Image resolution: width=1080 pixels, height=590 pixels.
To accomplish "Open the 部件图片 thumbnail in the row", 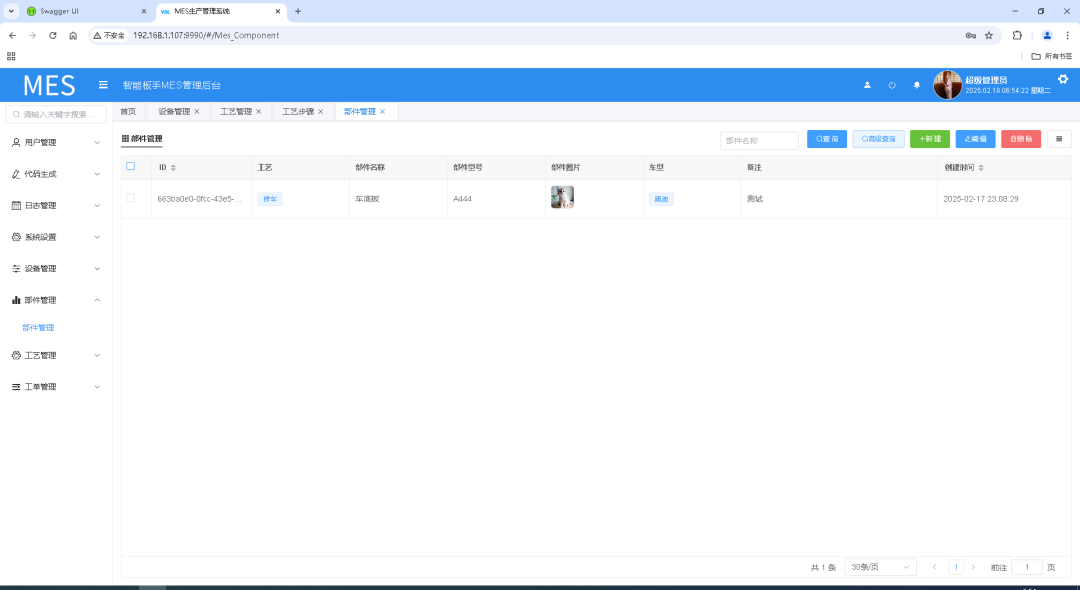I will click(562, 198).
